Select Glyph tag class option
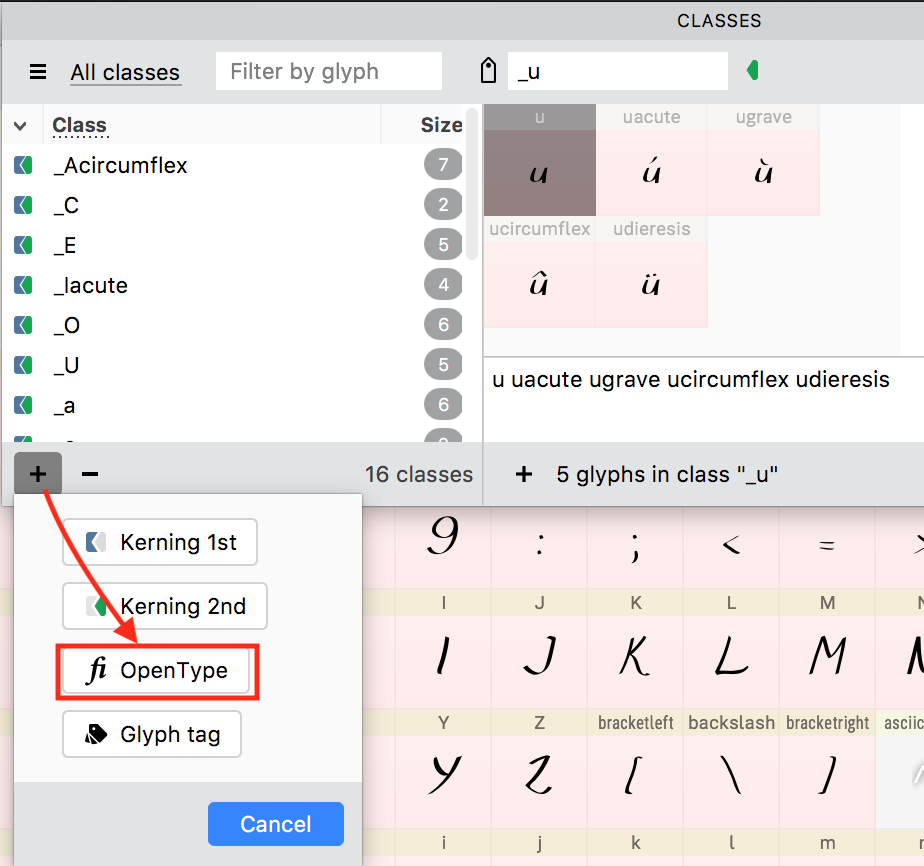The width and height of the screenshot is (924, 866). tap(152, 734)
